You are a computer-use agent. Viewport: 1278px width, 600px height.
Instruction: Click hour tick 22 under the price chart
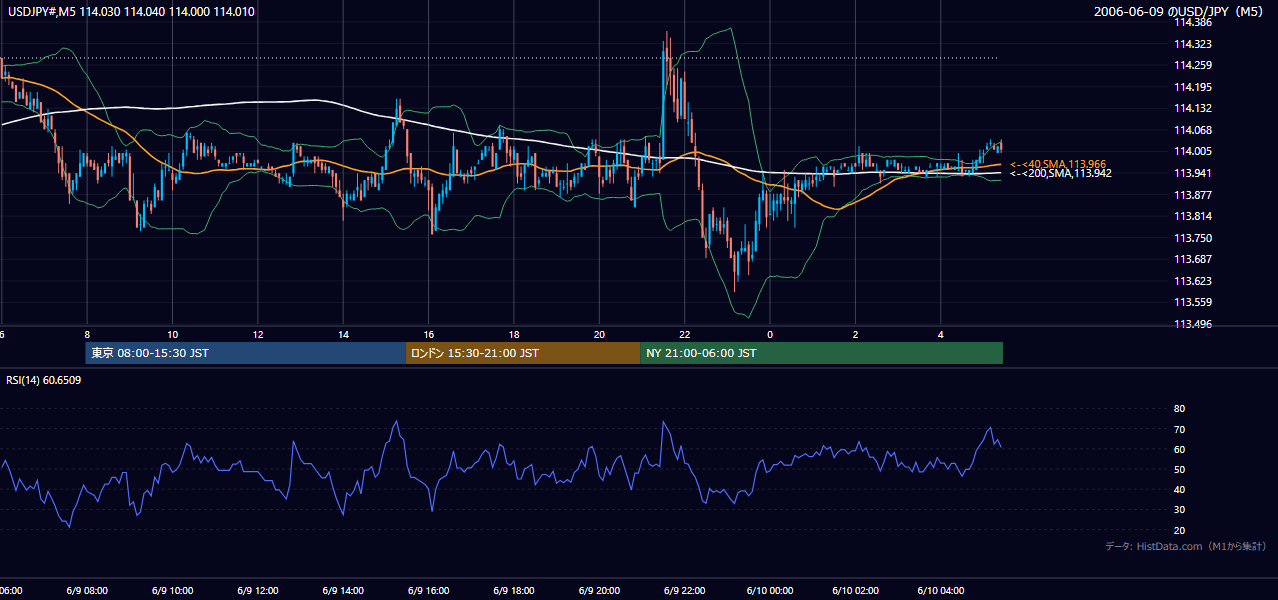point(684,334)
